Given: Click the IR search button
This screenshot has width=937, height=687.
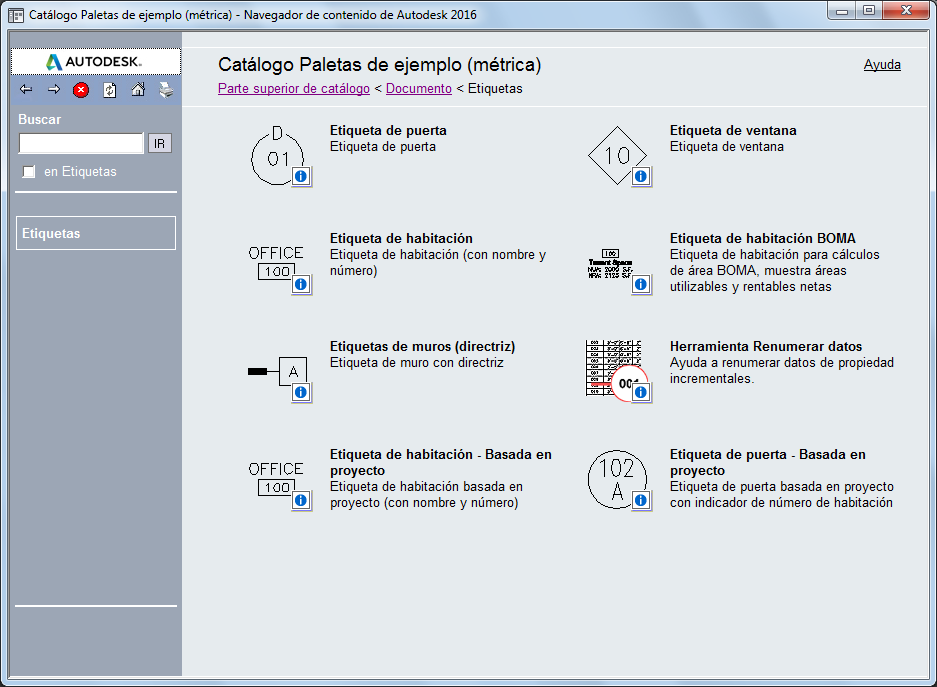Looking at the screenshot, I should click(x=160, y=143).
